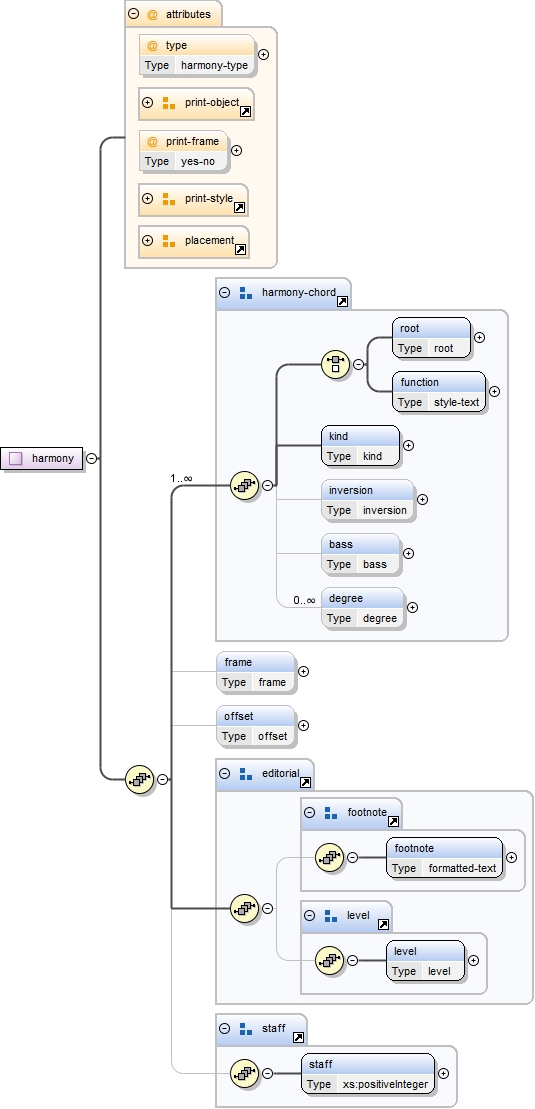Expand the footnote formatted-text element
This screenshot has height=1109, width=535.
point(511,857)
